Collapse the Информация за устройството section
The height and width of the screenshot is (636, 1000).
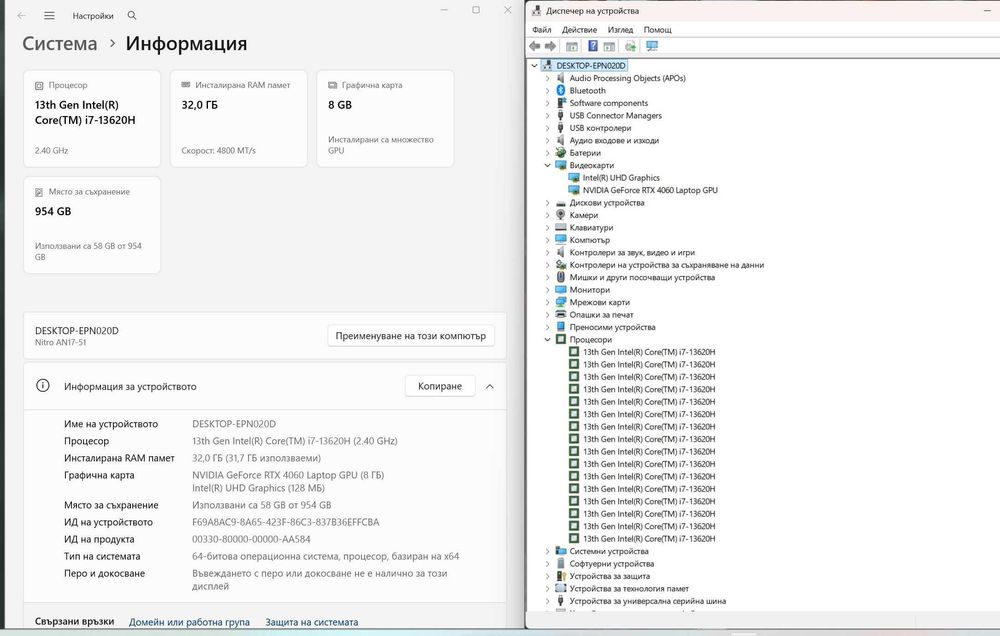pyautogui.click(x=490, y=387)
